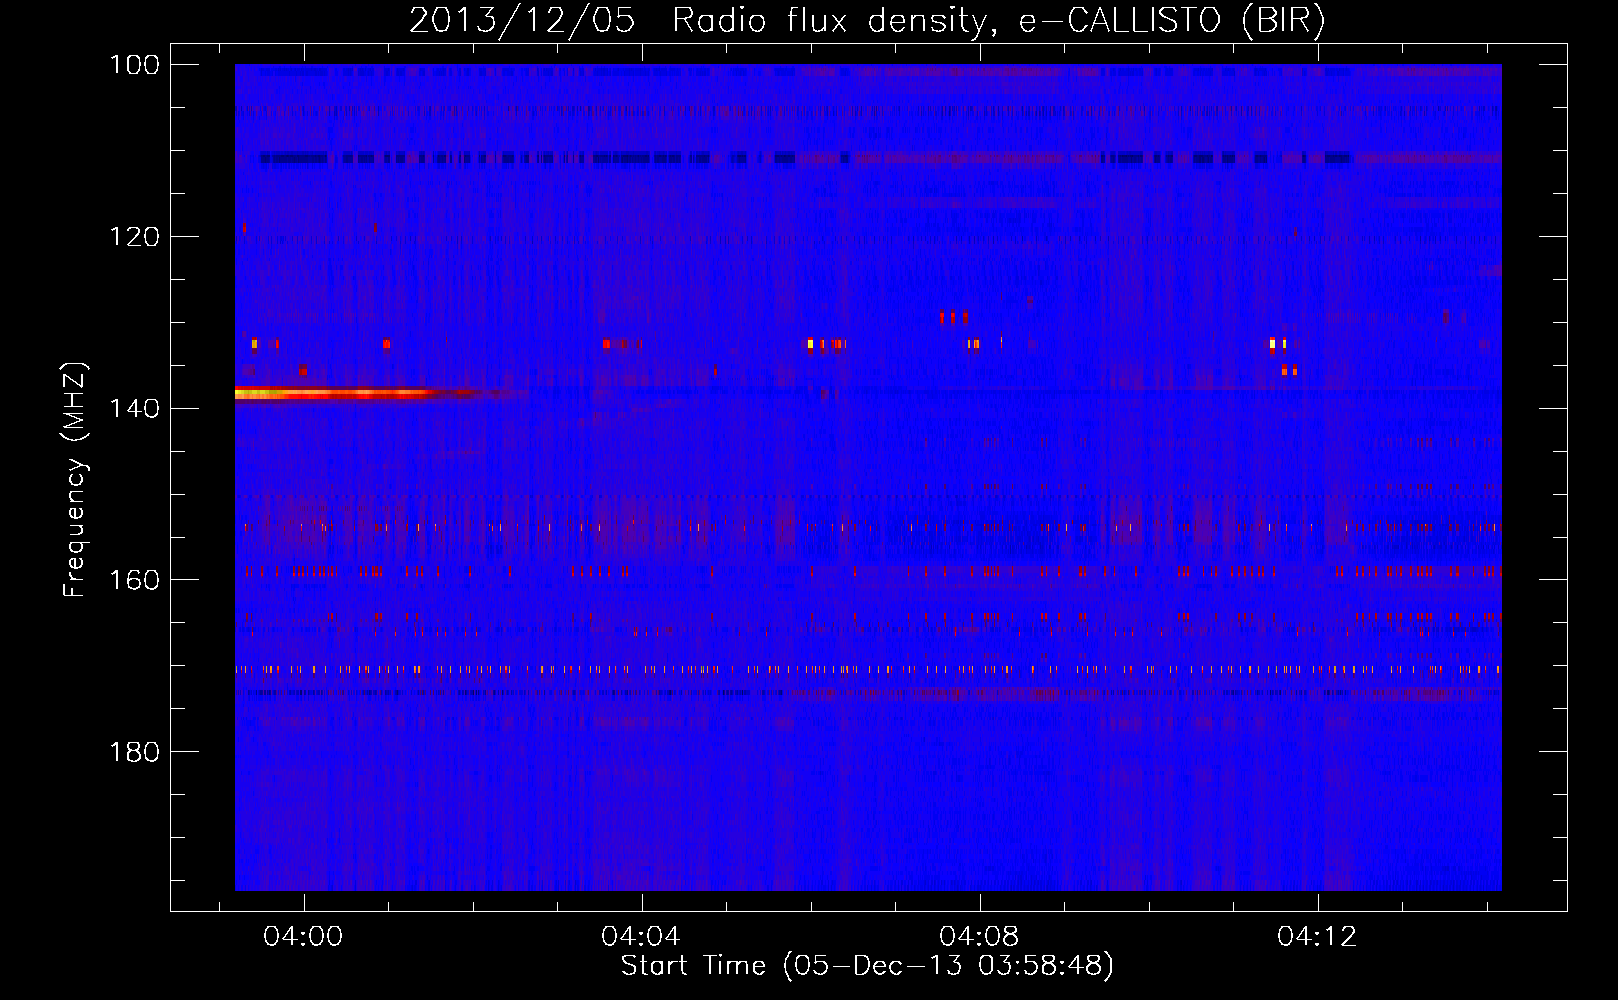The image size is (1618, 1000).
Task: Click the 04:12 time tick label
Action: tap(1317, 936)
